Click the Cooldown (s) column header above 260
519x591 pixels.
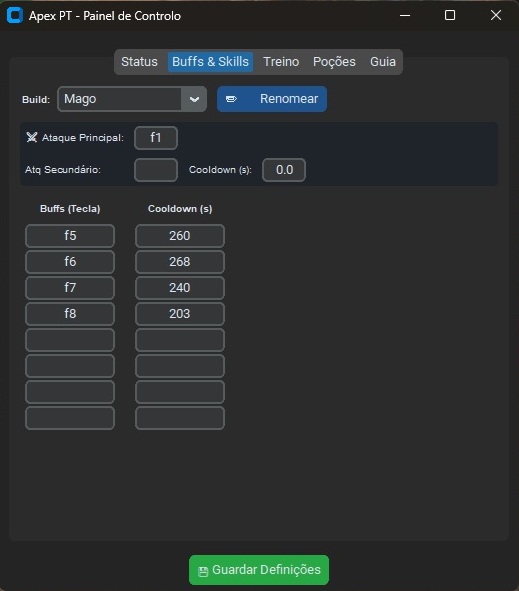180,209
